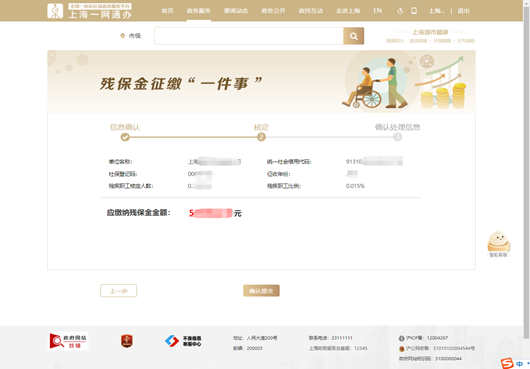530x369 pixels.
Task: Focus the top search input field
Action: click(249, 36)
